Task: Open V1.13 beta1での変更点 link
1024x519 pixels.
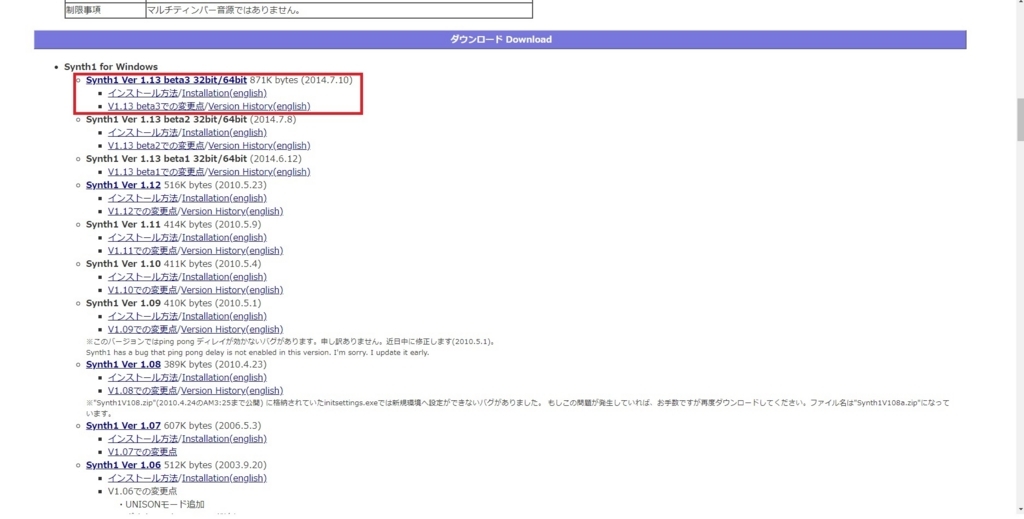Action: click(x=156, y=172)
